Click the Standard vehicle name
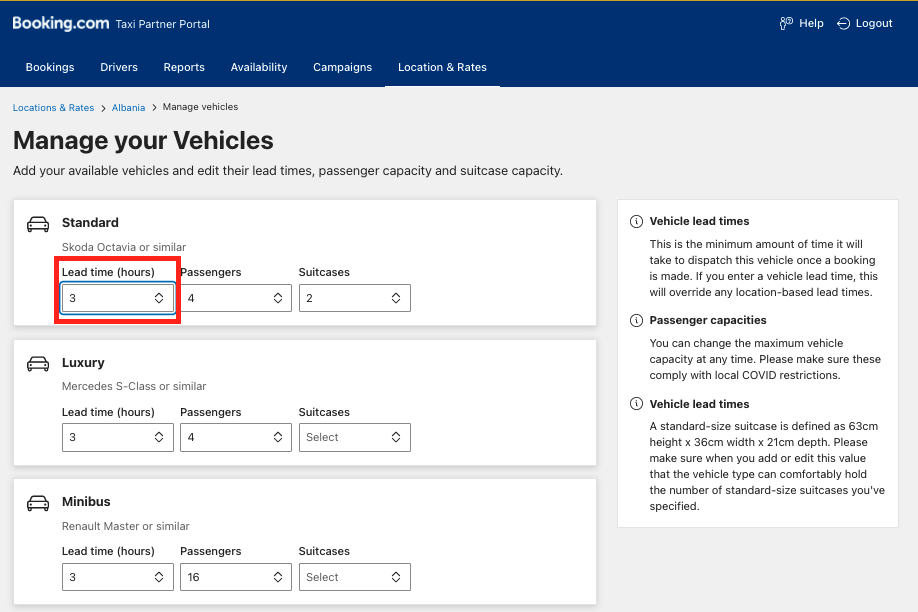 coord(90,223)
